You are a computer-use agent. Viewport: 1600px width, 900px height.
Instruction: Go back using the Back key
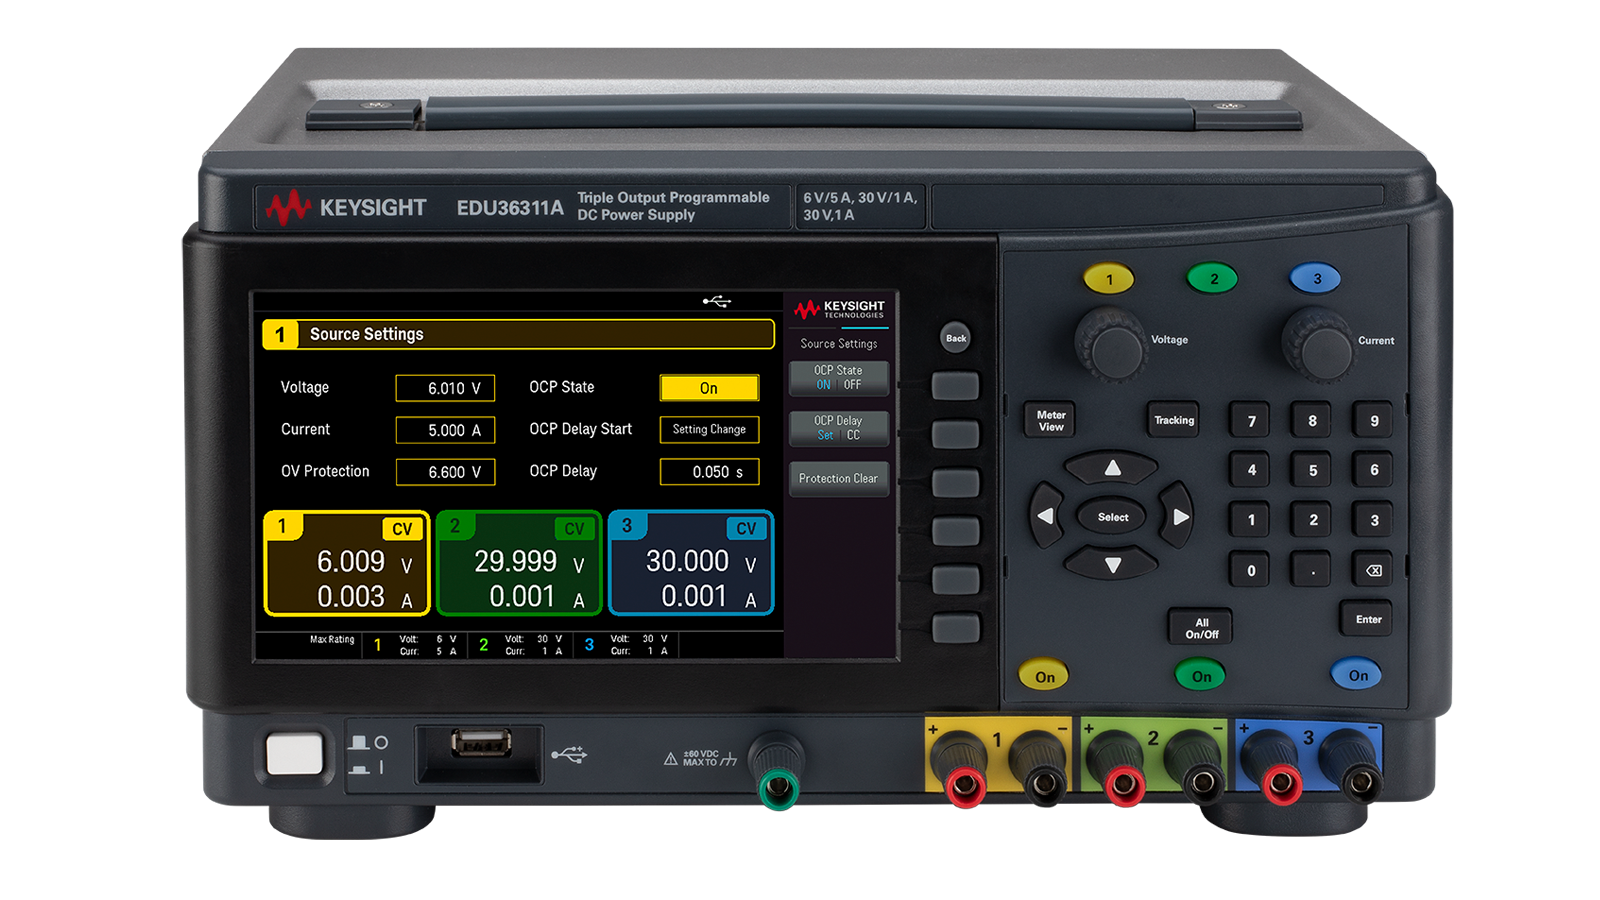pos(956,338)
